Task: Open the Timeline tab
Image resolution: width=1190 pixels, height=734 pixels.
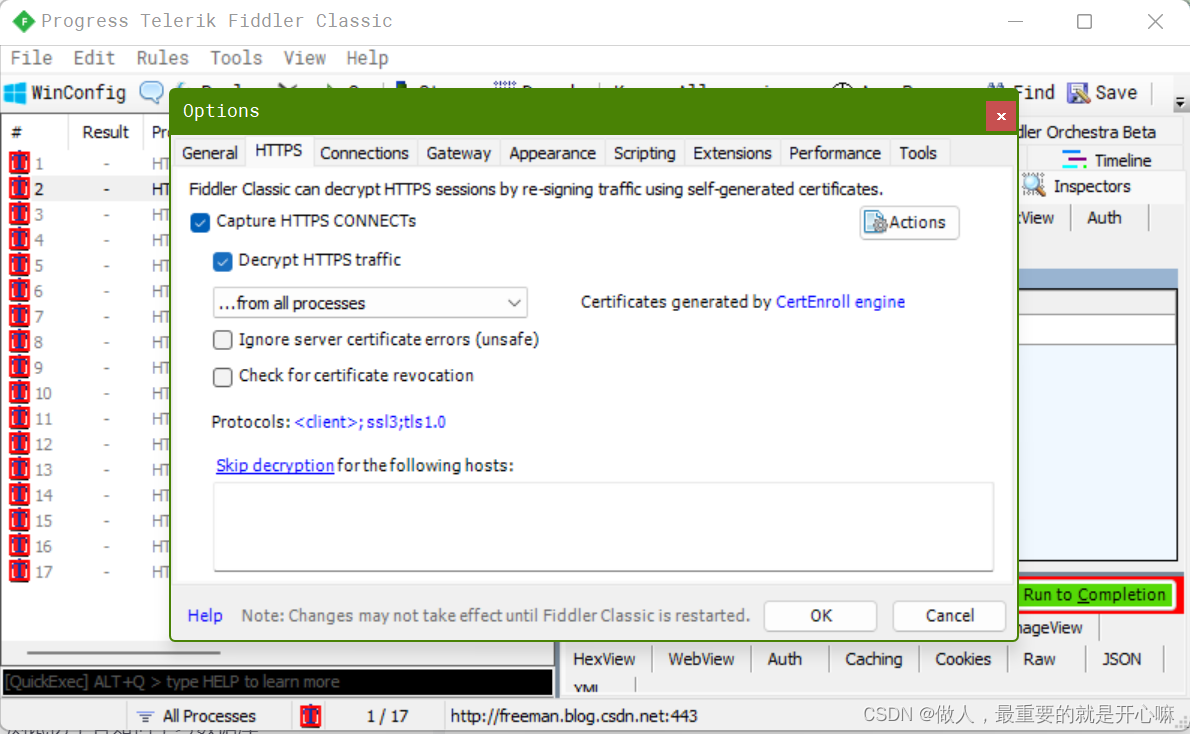Action: coord(1107,160)
